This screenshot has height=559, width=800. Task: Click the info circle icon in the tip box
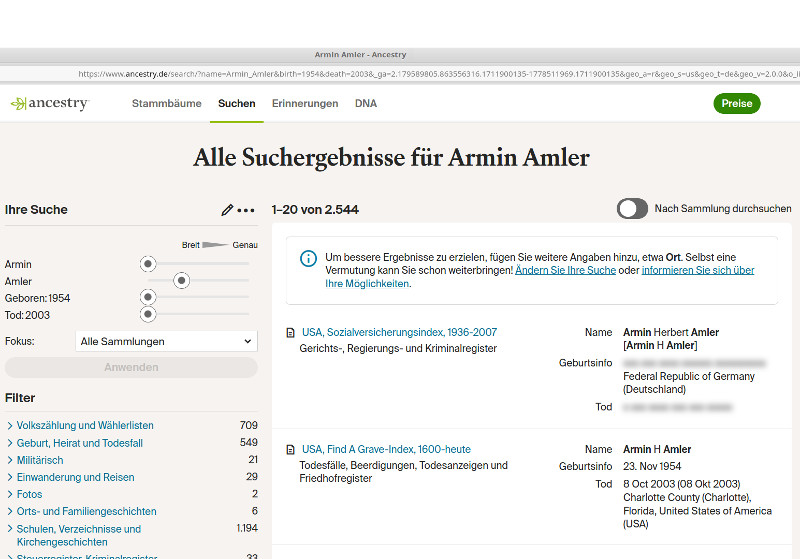[308, 258]
